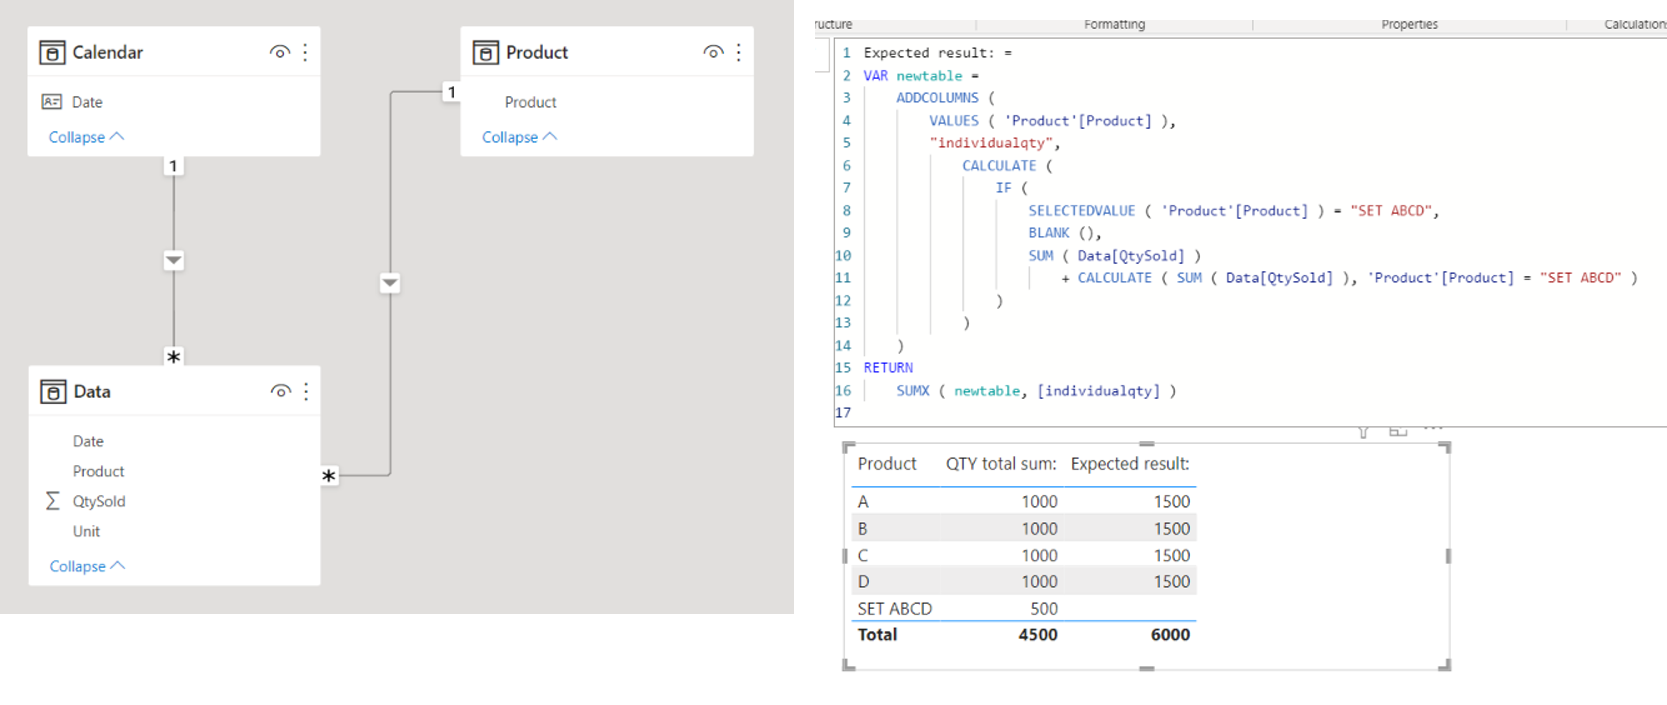
Task: Select Product field in Data table
Action: tap(98, 471)
